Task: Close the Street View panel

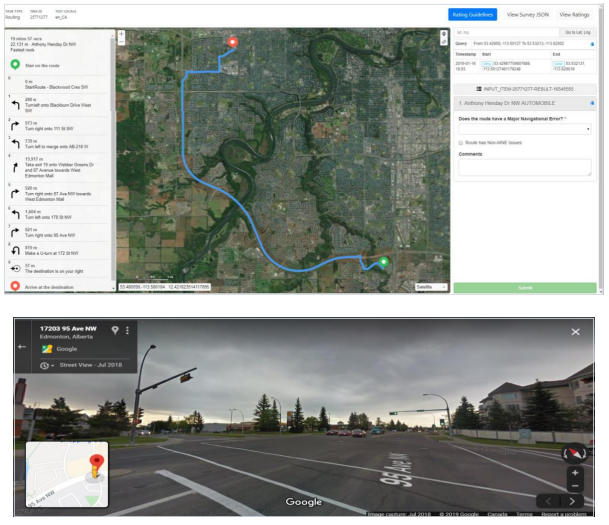Action: coord(576,332)
